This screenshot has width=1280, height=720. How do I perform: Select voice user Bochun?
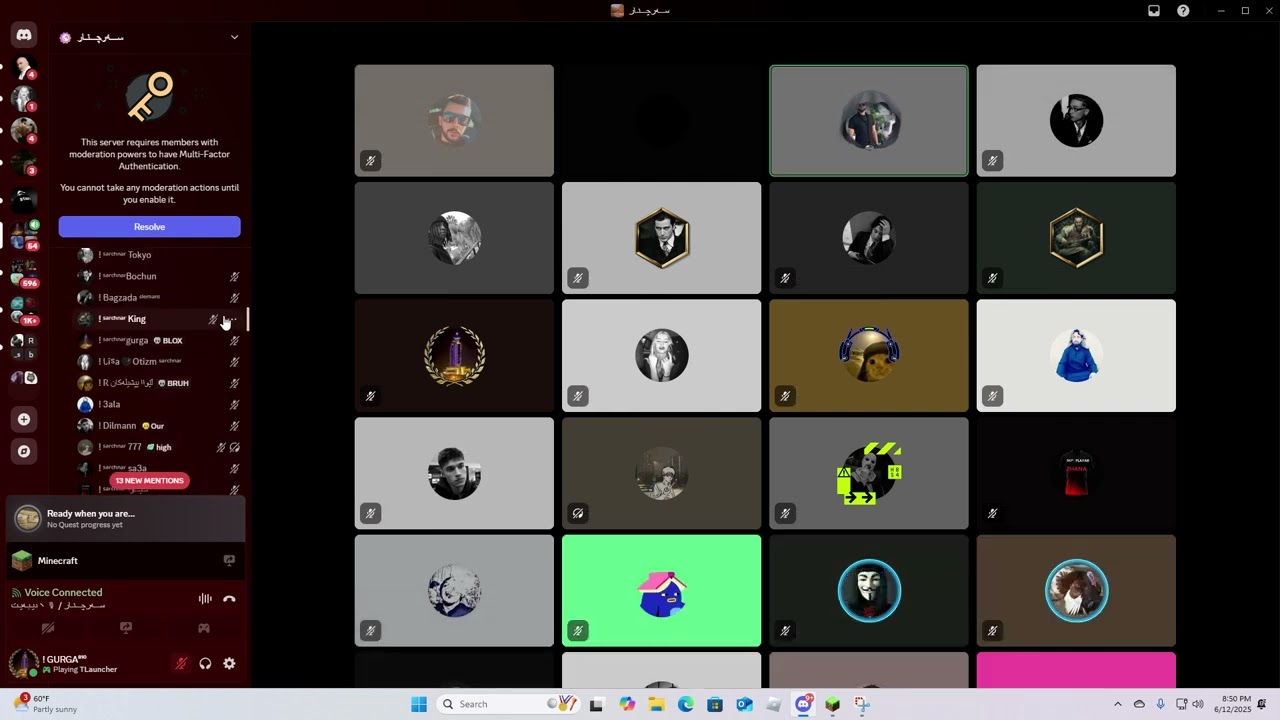pyautogui.click(x=160, y=276)
